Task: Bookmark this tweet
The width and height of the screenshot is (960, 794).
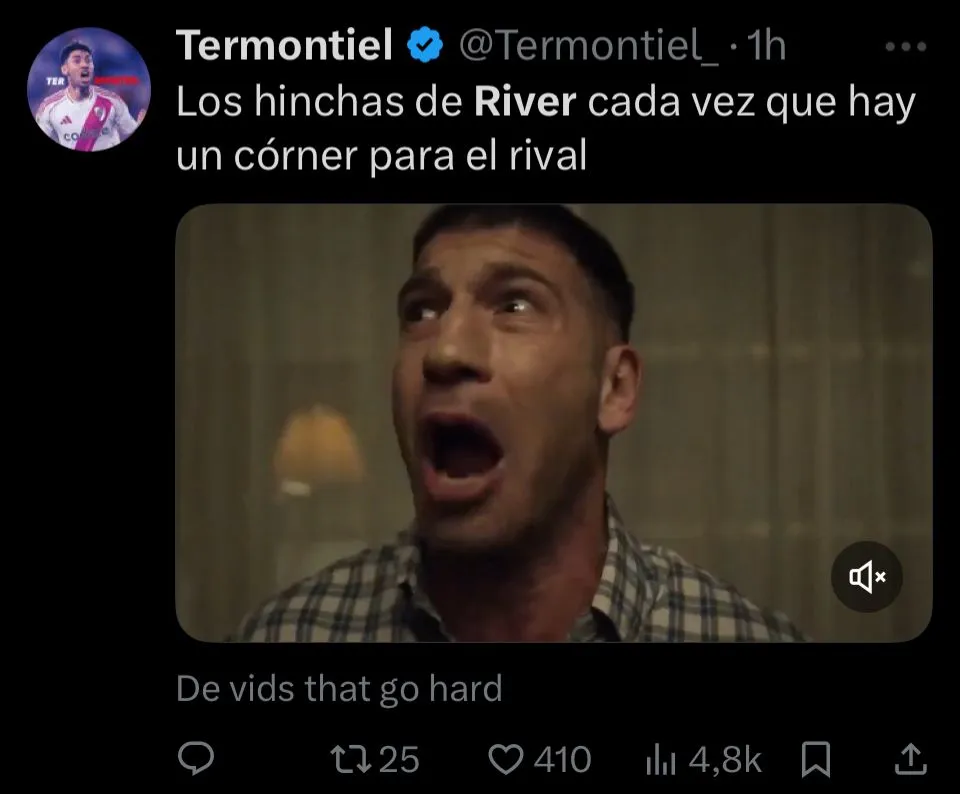Action: tap(816, 759)
